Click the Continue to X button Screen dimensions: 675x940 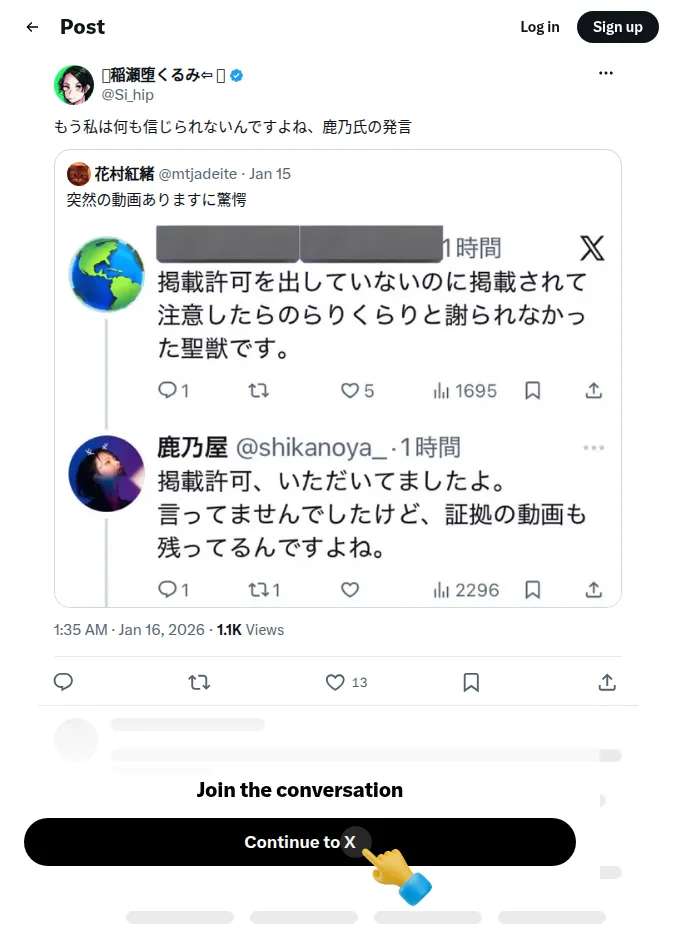[300, 842]
